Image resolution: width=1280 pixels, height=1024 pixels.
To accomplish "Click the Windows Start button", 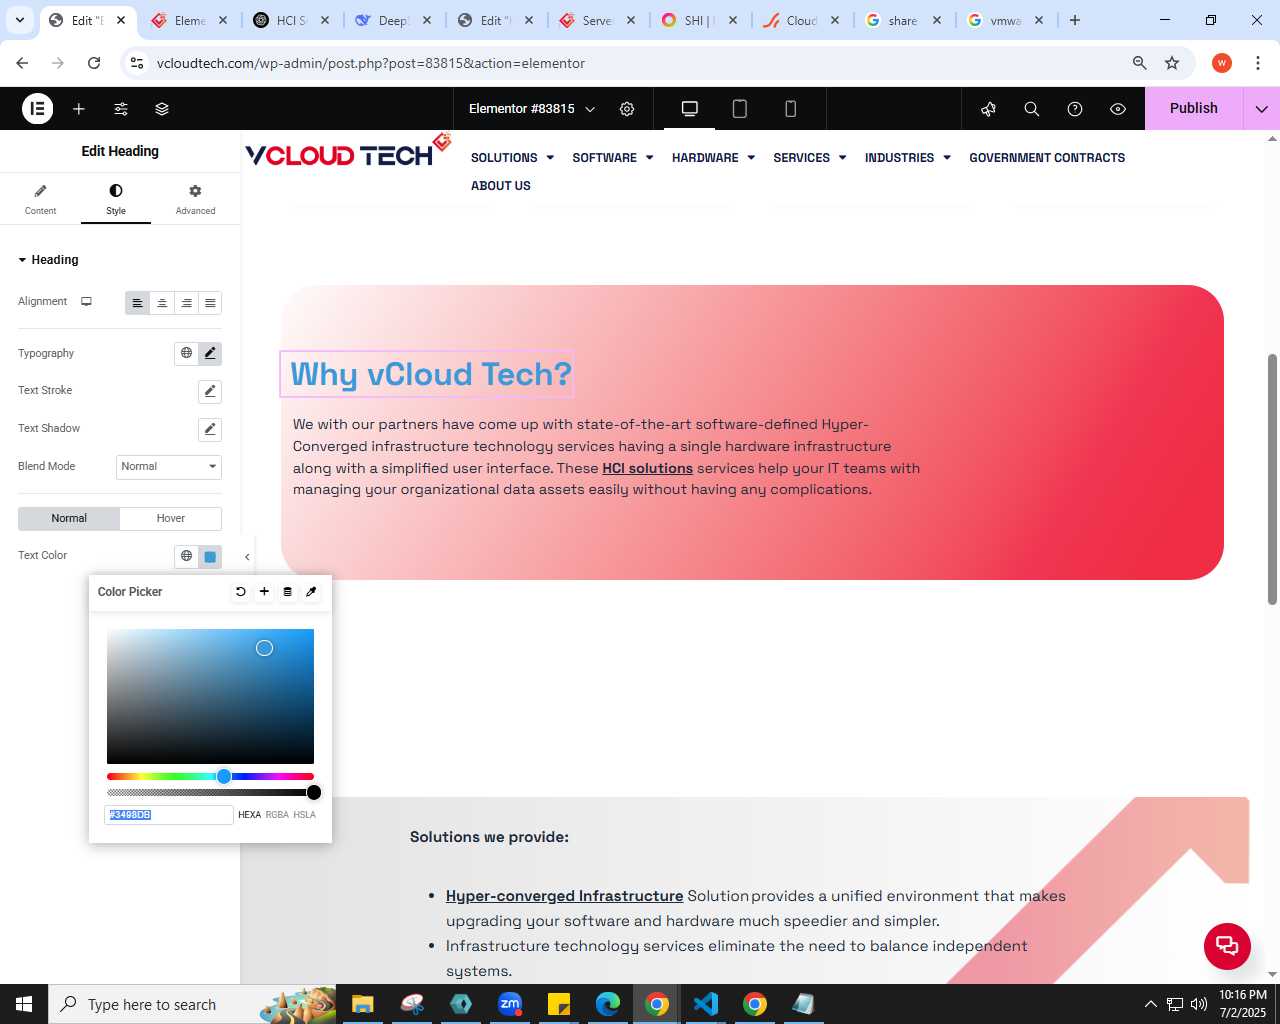I will [x=24, y=1004].
